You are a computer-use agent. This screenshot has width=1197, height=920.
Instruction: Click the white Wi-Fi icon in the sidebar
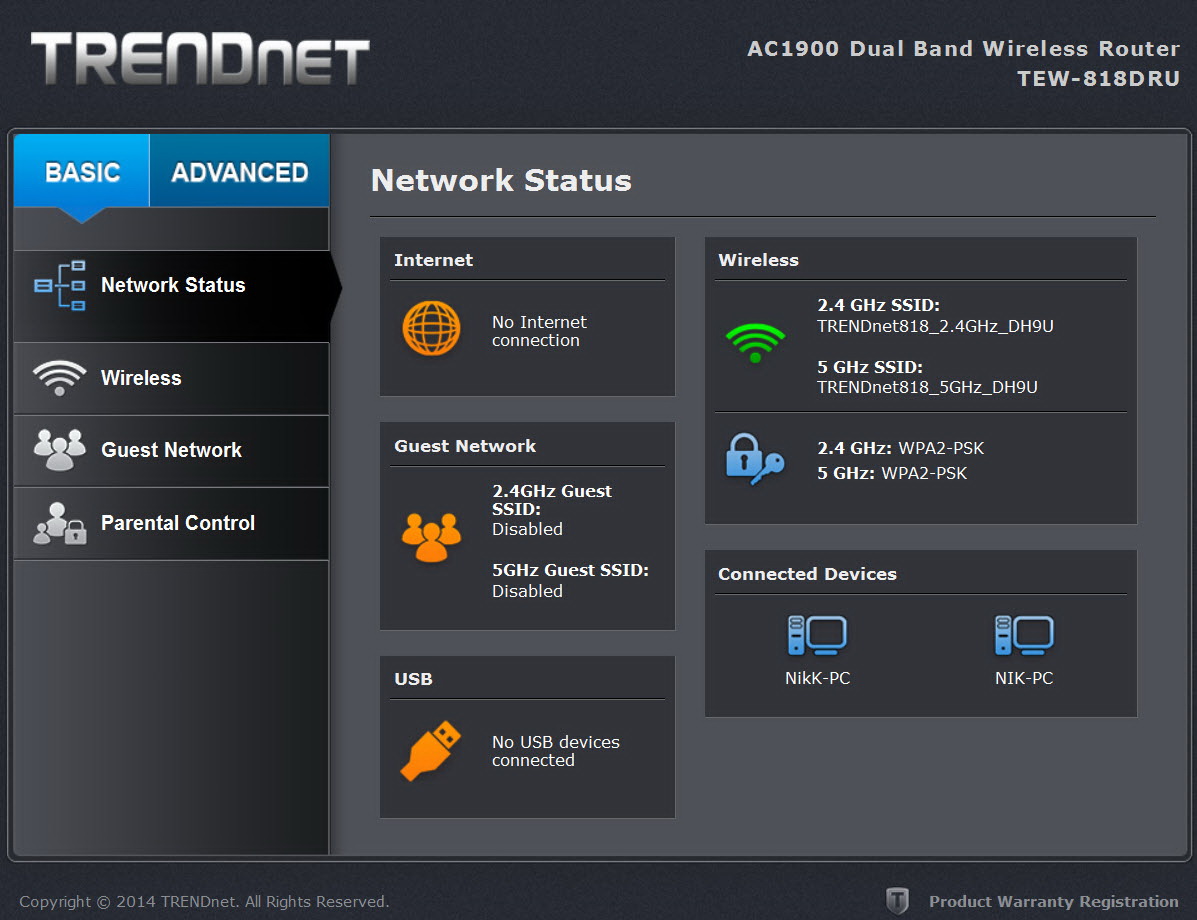click(x=59, y=378)
